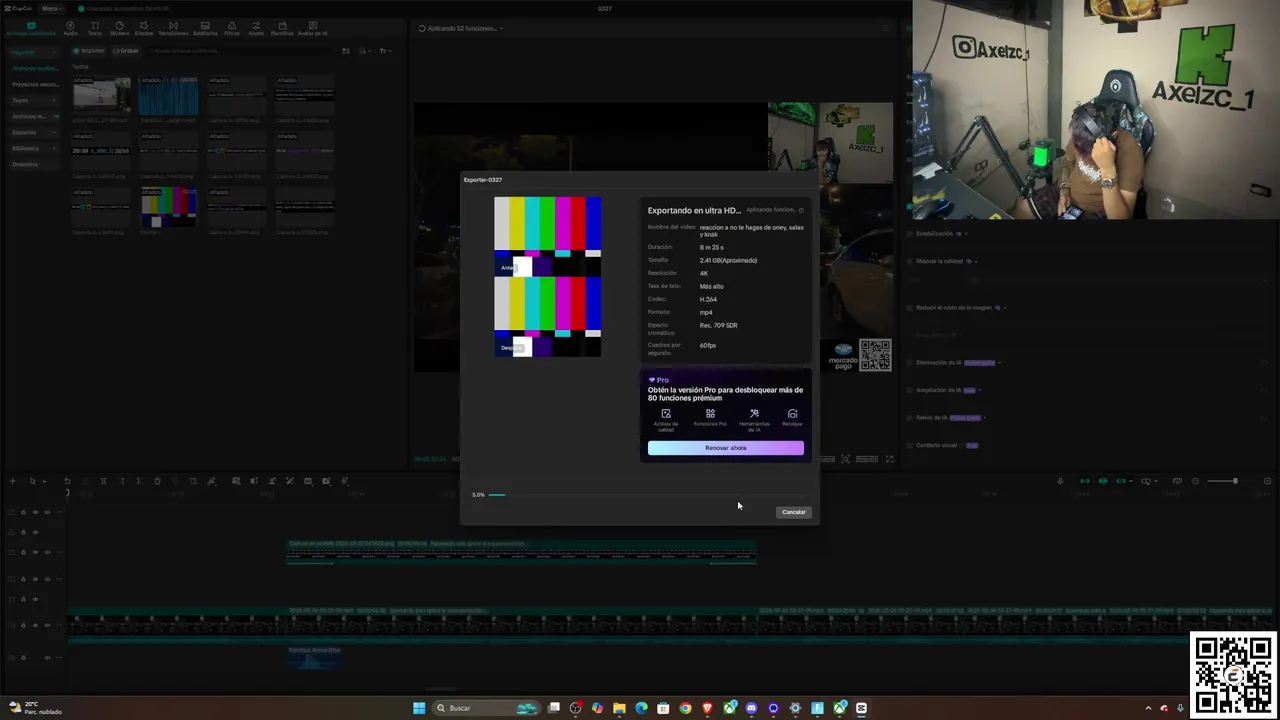Select Proyectos secundarios in the sidebar

(x=35, y=84)
